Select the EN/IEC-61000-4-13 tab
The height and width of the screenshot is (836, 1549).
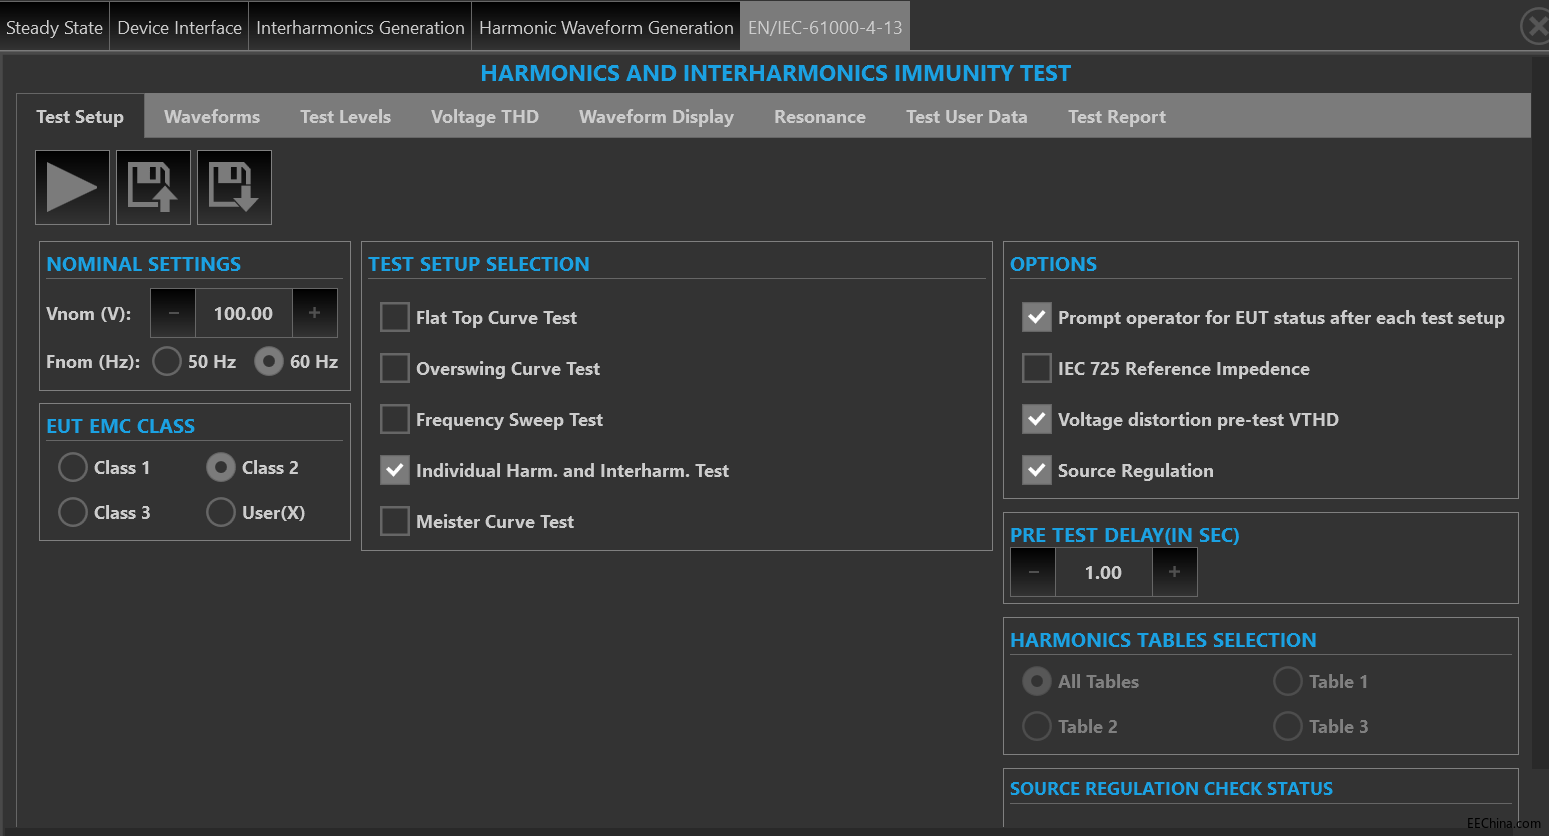(x=825, y=27)
